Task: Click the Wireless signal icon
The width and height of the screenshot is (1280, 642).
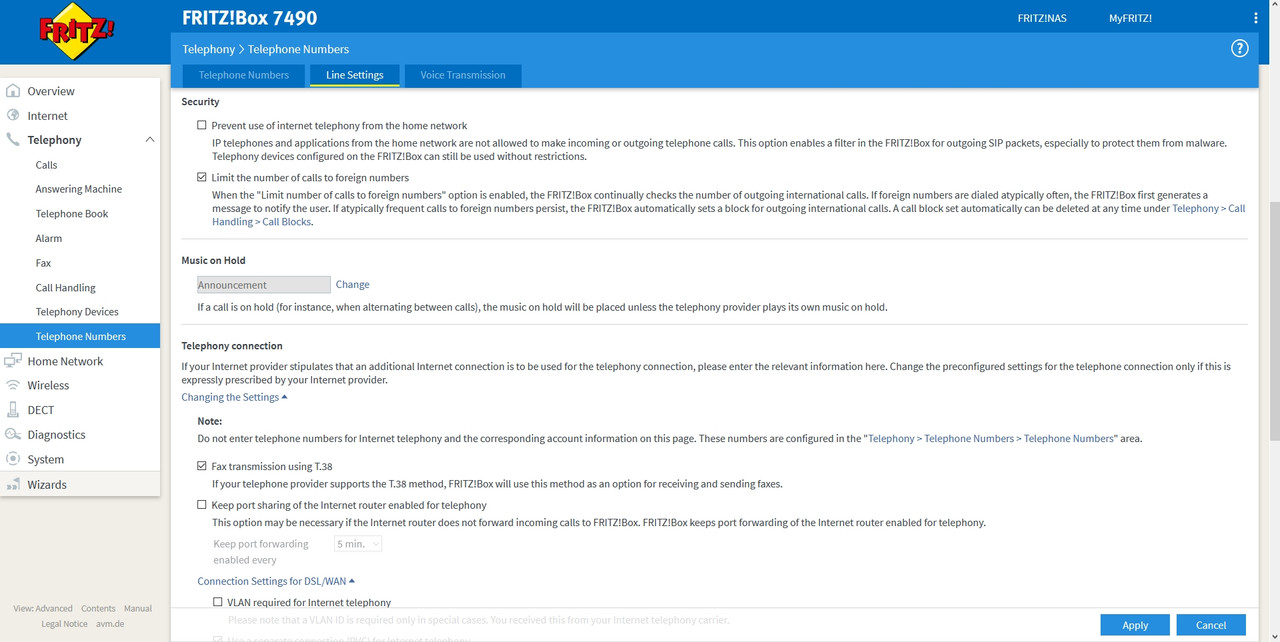Action: pyautogui.click(x=13, y=385)
